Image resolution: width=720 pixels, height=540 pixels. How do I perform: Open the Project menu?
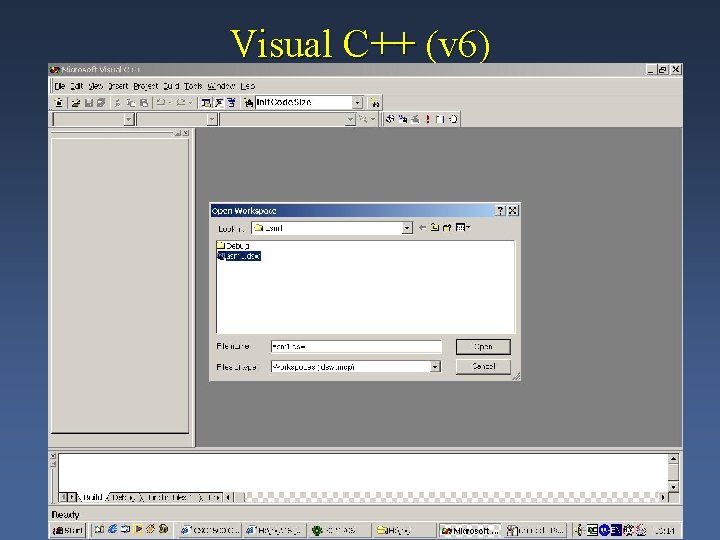point(146,86)
